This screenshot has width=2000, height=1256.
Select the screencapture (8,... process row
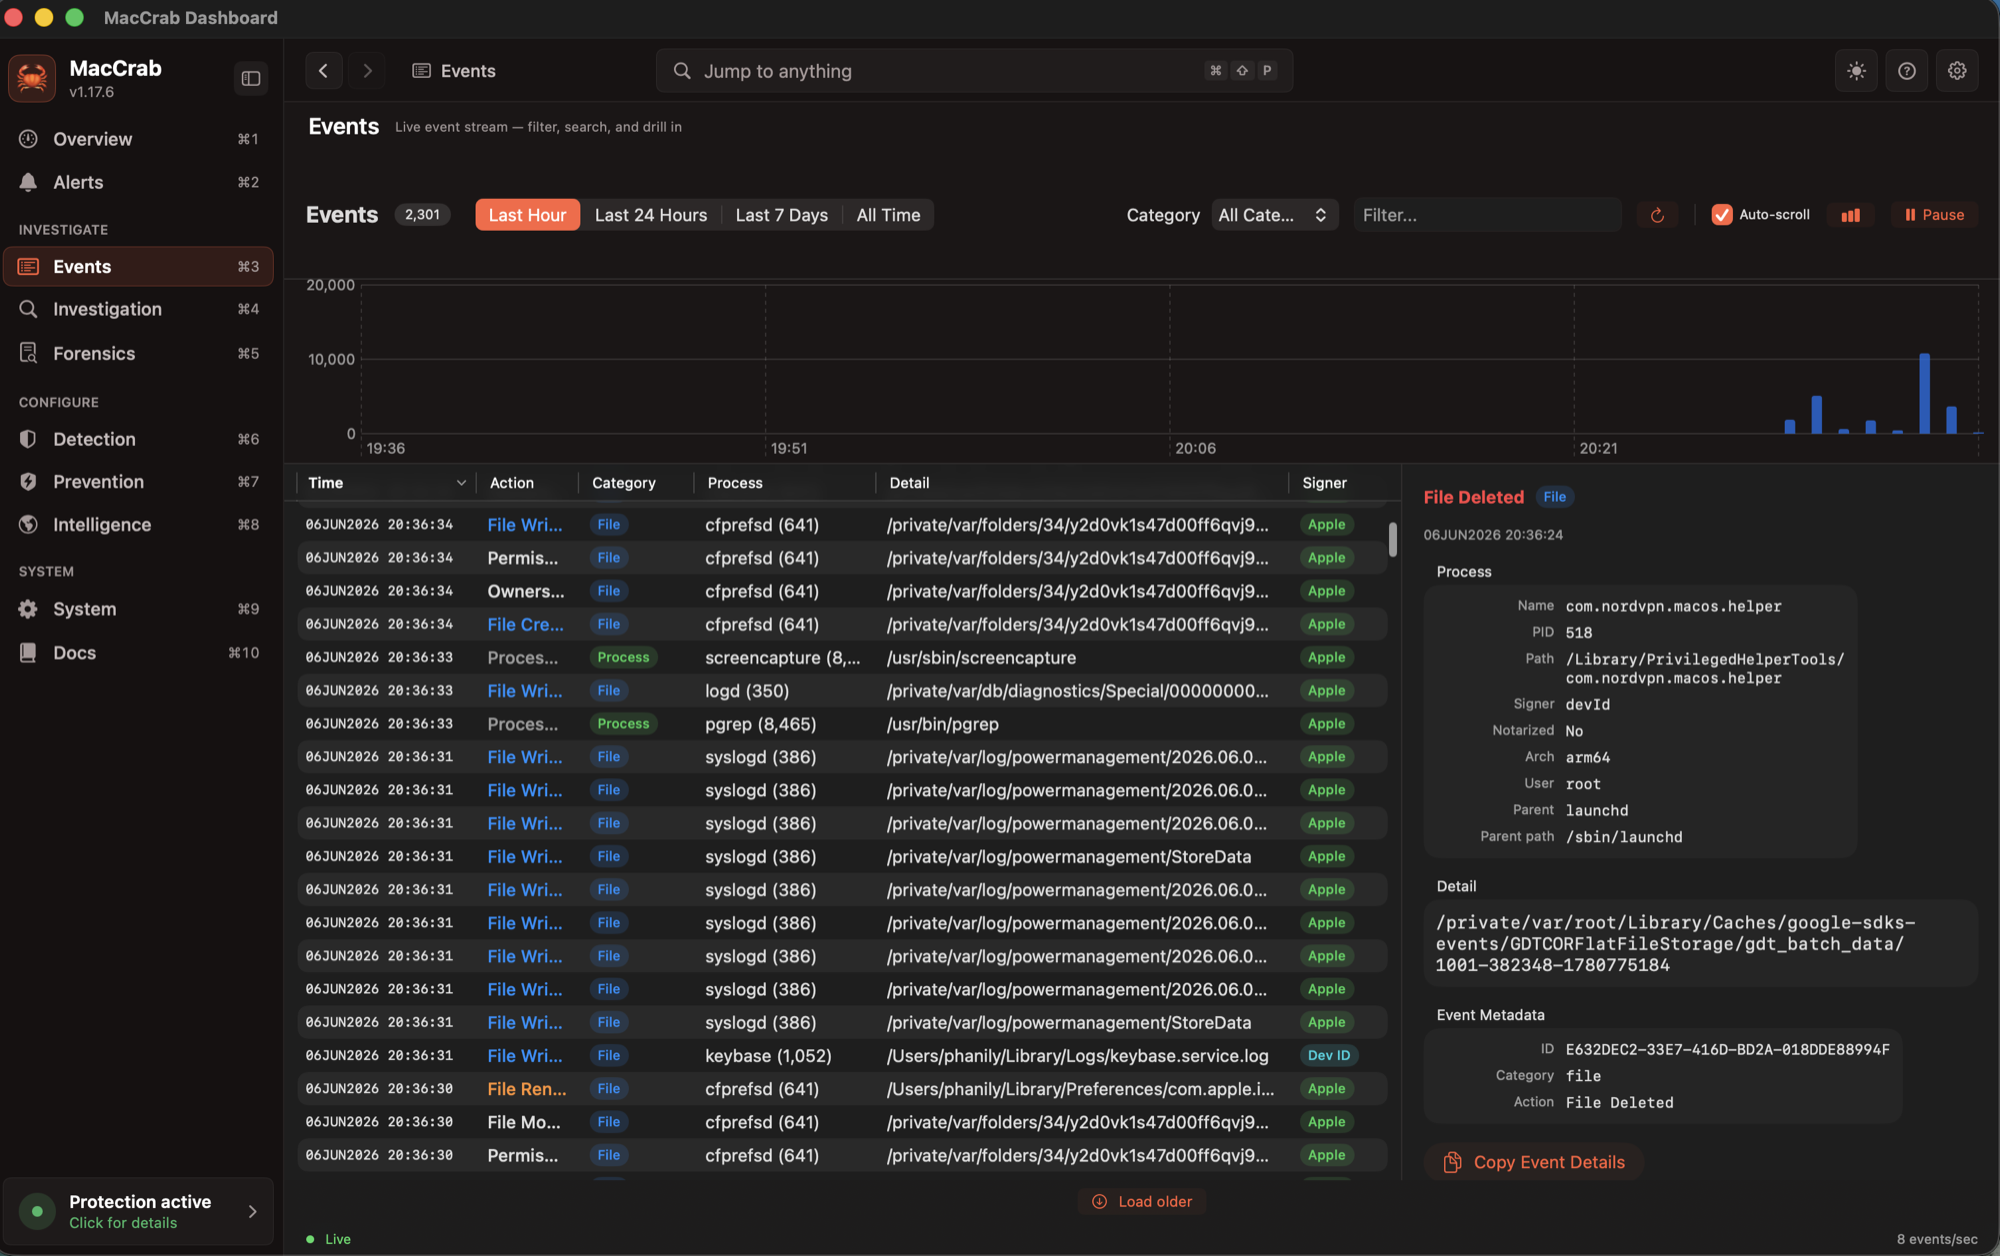(x=842, y=658)
